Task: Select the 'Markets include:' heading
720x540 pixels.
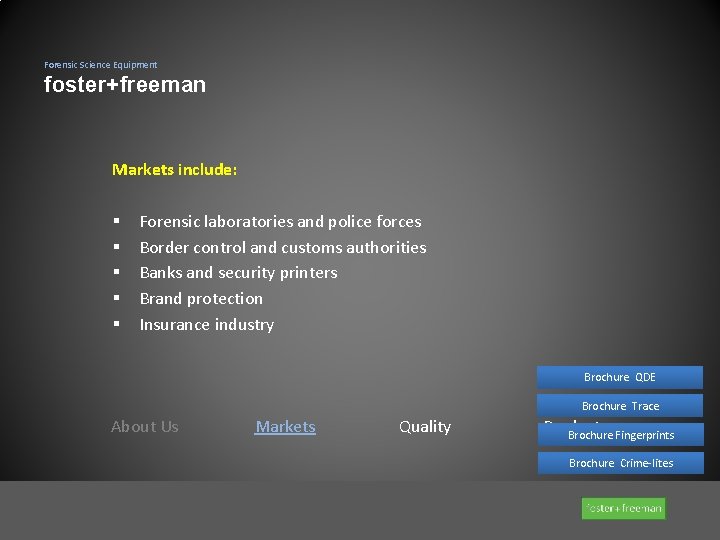Action: [x=174, y=169]
